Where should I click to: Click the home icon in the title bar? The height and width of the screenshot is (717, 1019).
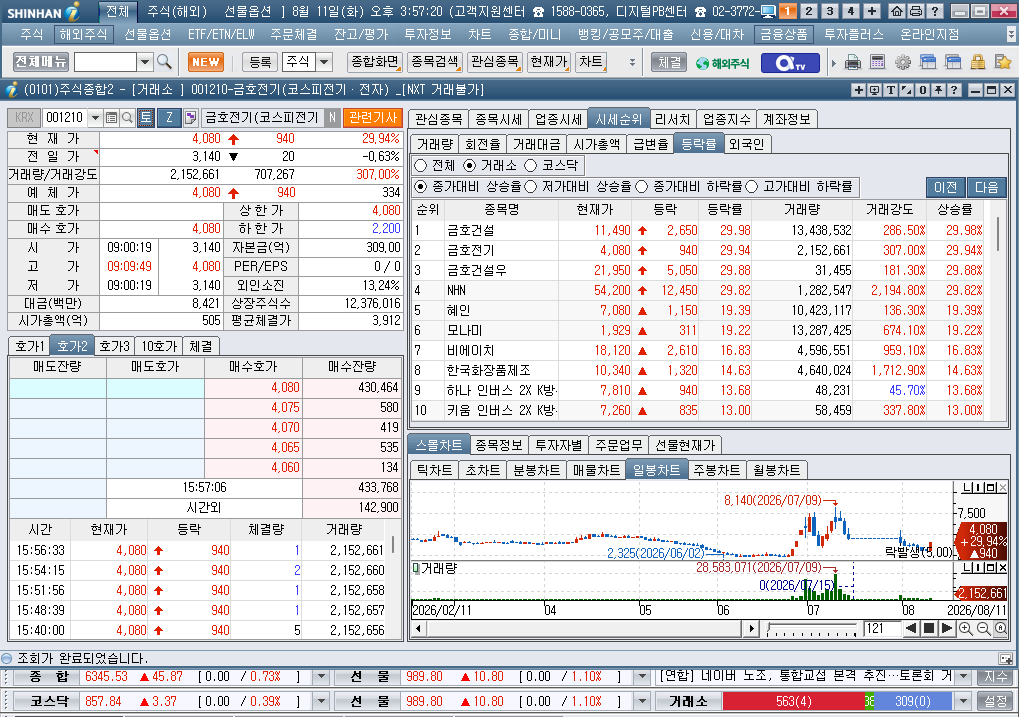click(x=897, y=11)
